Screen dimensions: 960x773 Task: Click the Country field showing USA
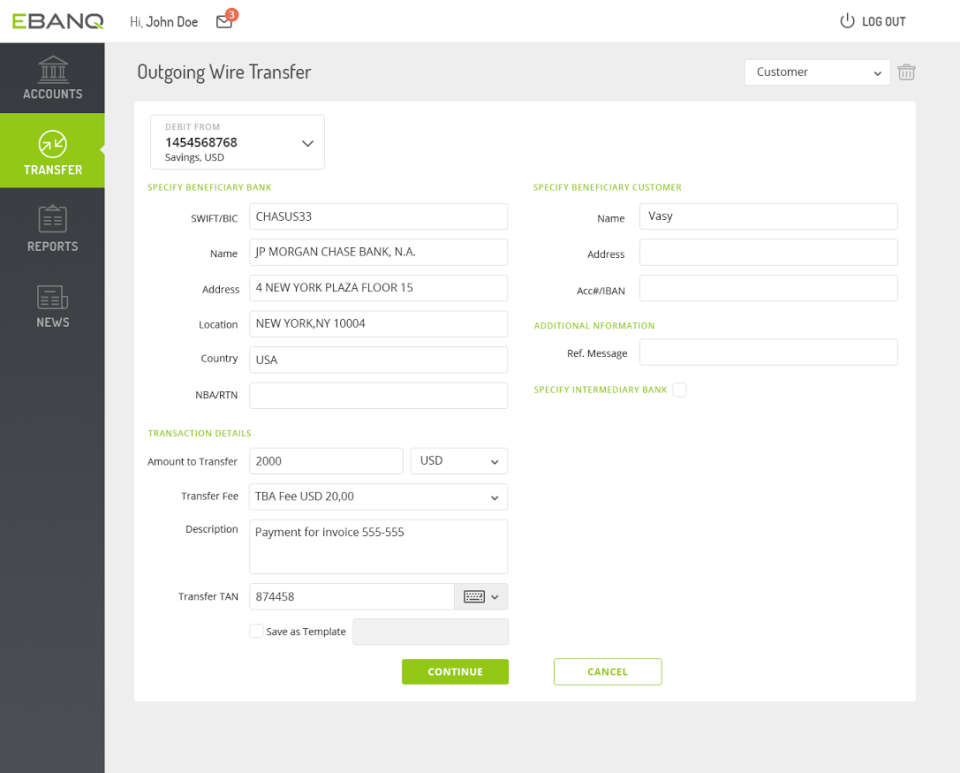coord(378,360)
